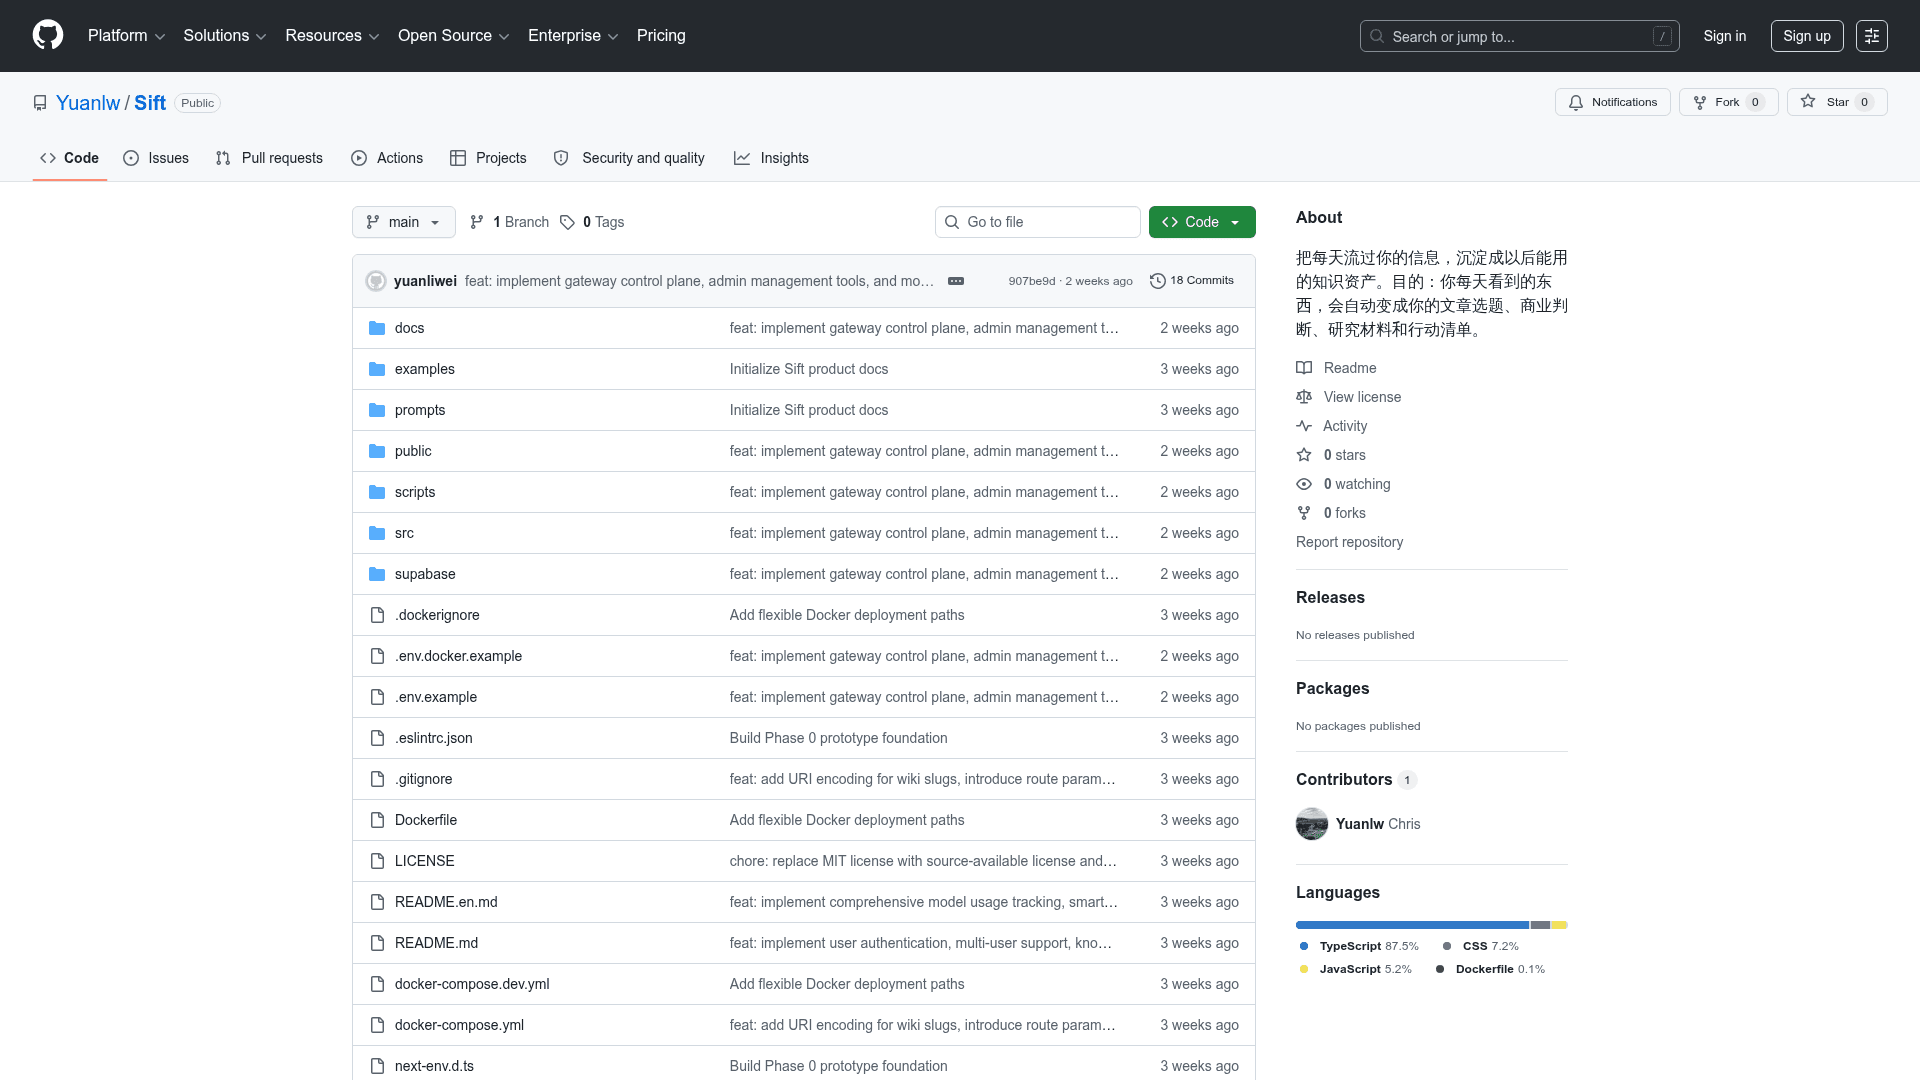Viewport: 1920px width, 1080px height.
Task: Click yuanliwei's commit author avatar
Action: [x=376, y=281]
